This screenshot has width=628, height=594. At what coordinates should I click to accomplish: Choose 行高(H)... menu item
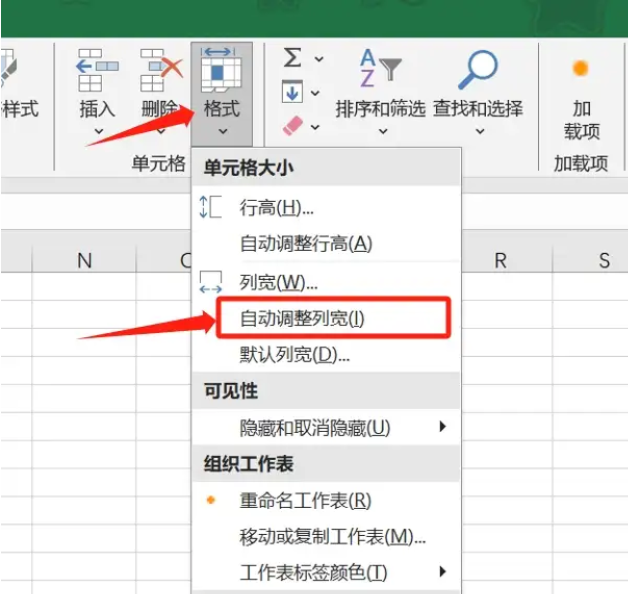coord(326,207)
